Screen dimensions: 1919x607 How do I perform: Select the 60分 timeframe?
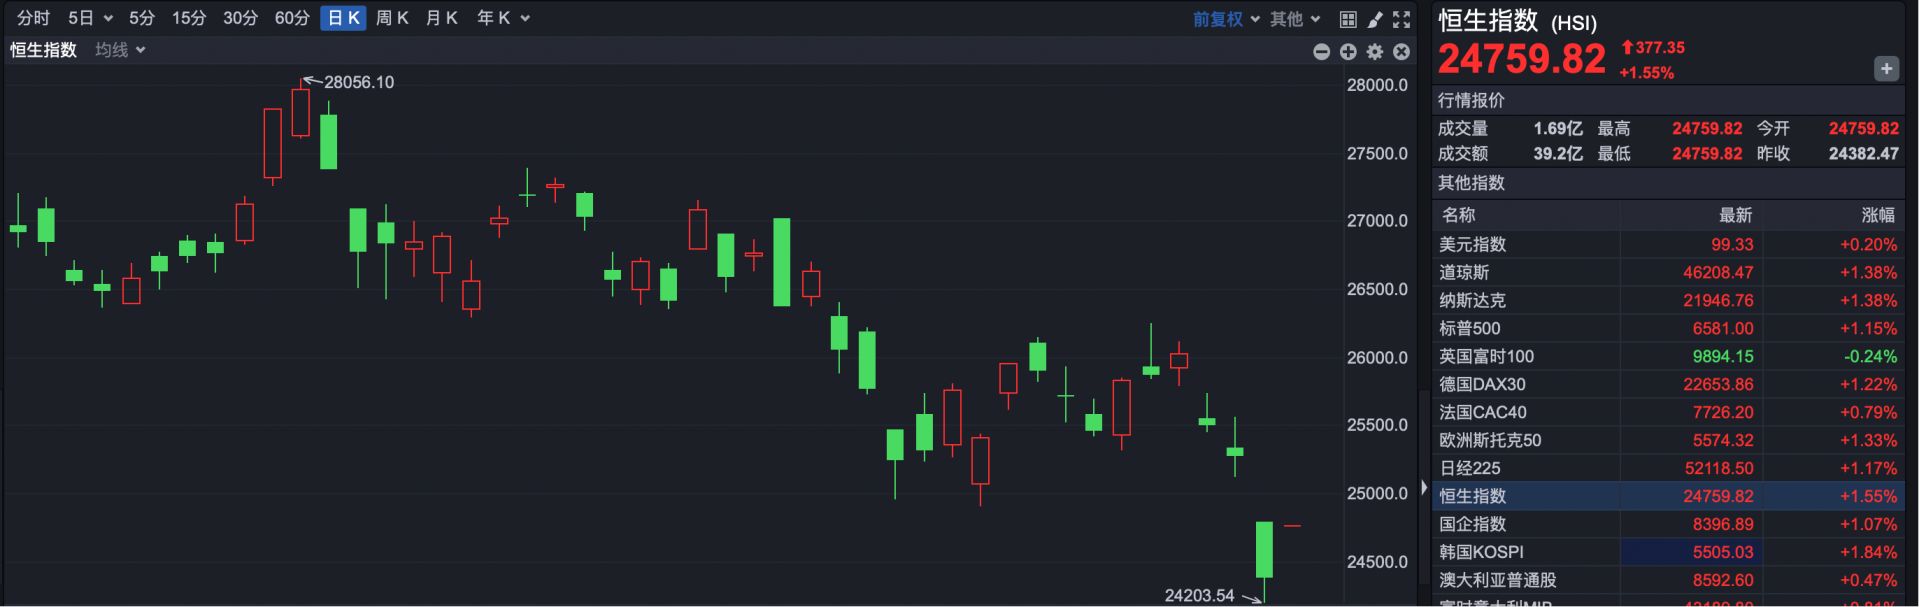pyautogui.click(x=292, y=18)
